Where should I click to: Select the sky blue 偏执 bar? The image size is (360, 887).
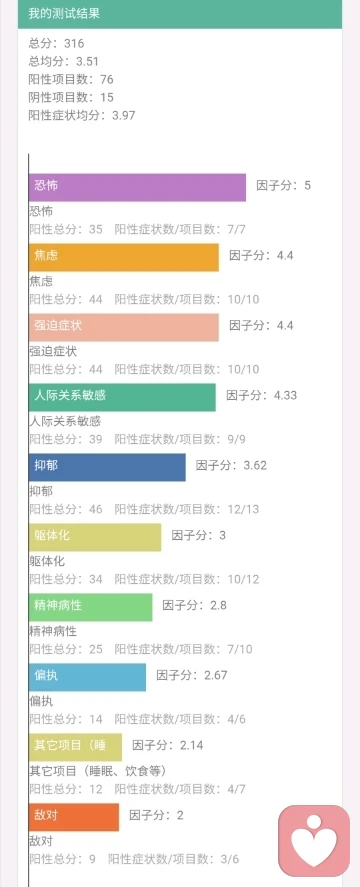pos(88,677)
